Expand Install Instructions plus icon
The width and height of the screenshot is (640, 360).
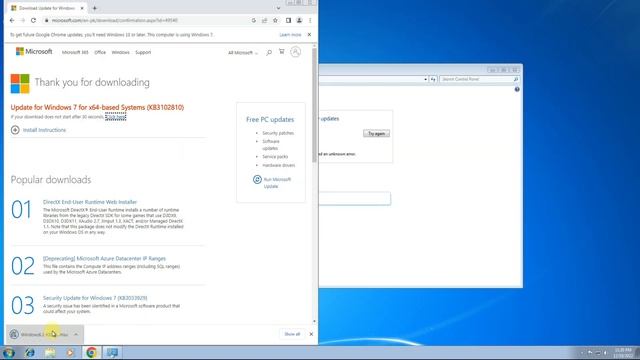[x=15, y=130]
